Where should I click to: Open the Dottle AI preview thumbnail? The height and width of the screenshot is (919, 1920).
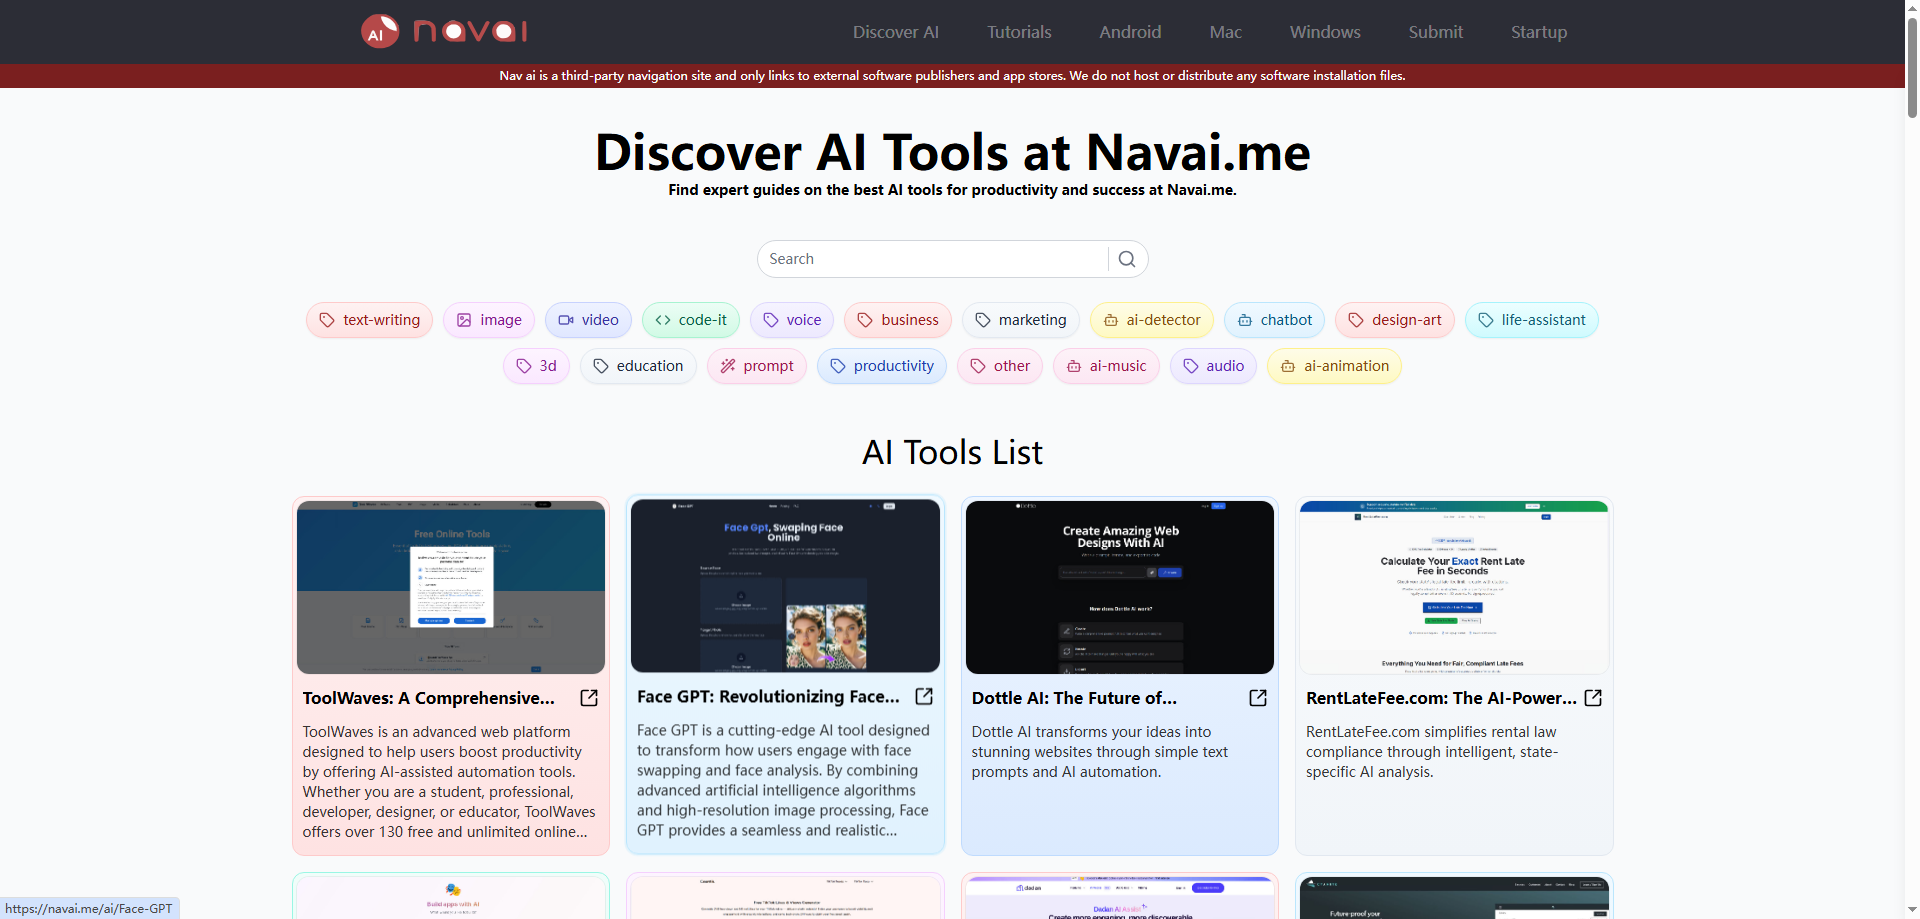tap(1119, 587)
